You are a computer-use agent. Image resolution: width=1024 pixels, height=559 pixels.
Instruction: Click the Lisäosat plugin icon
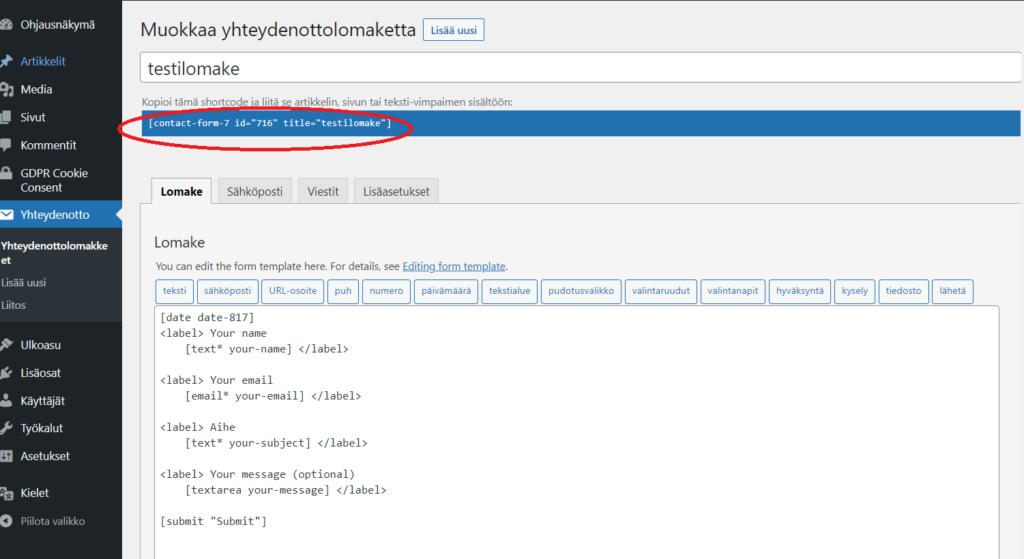point(6,373)
